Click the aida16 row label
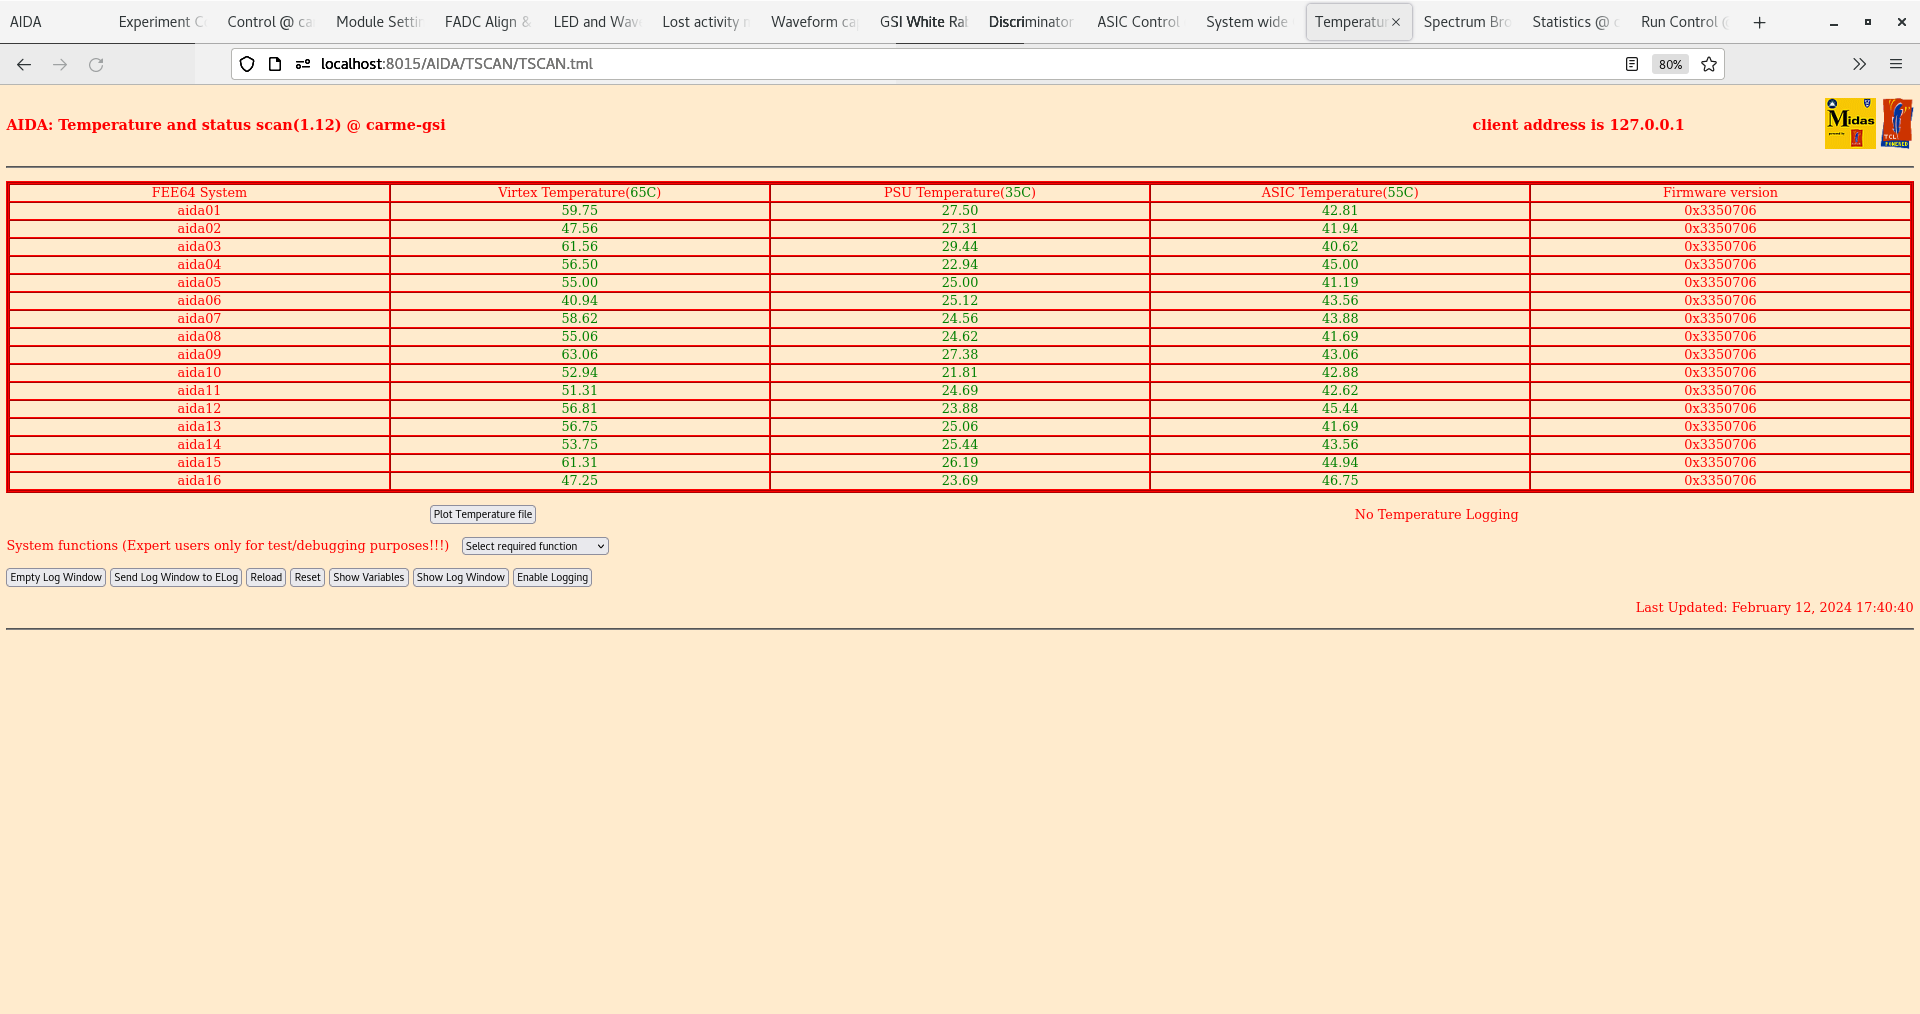 click(x=199, y=480)
